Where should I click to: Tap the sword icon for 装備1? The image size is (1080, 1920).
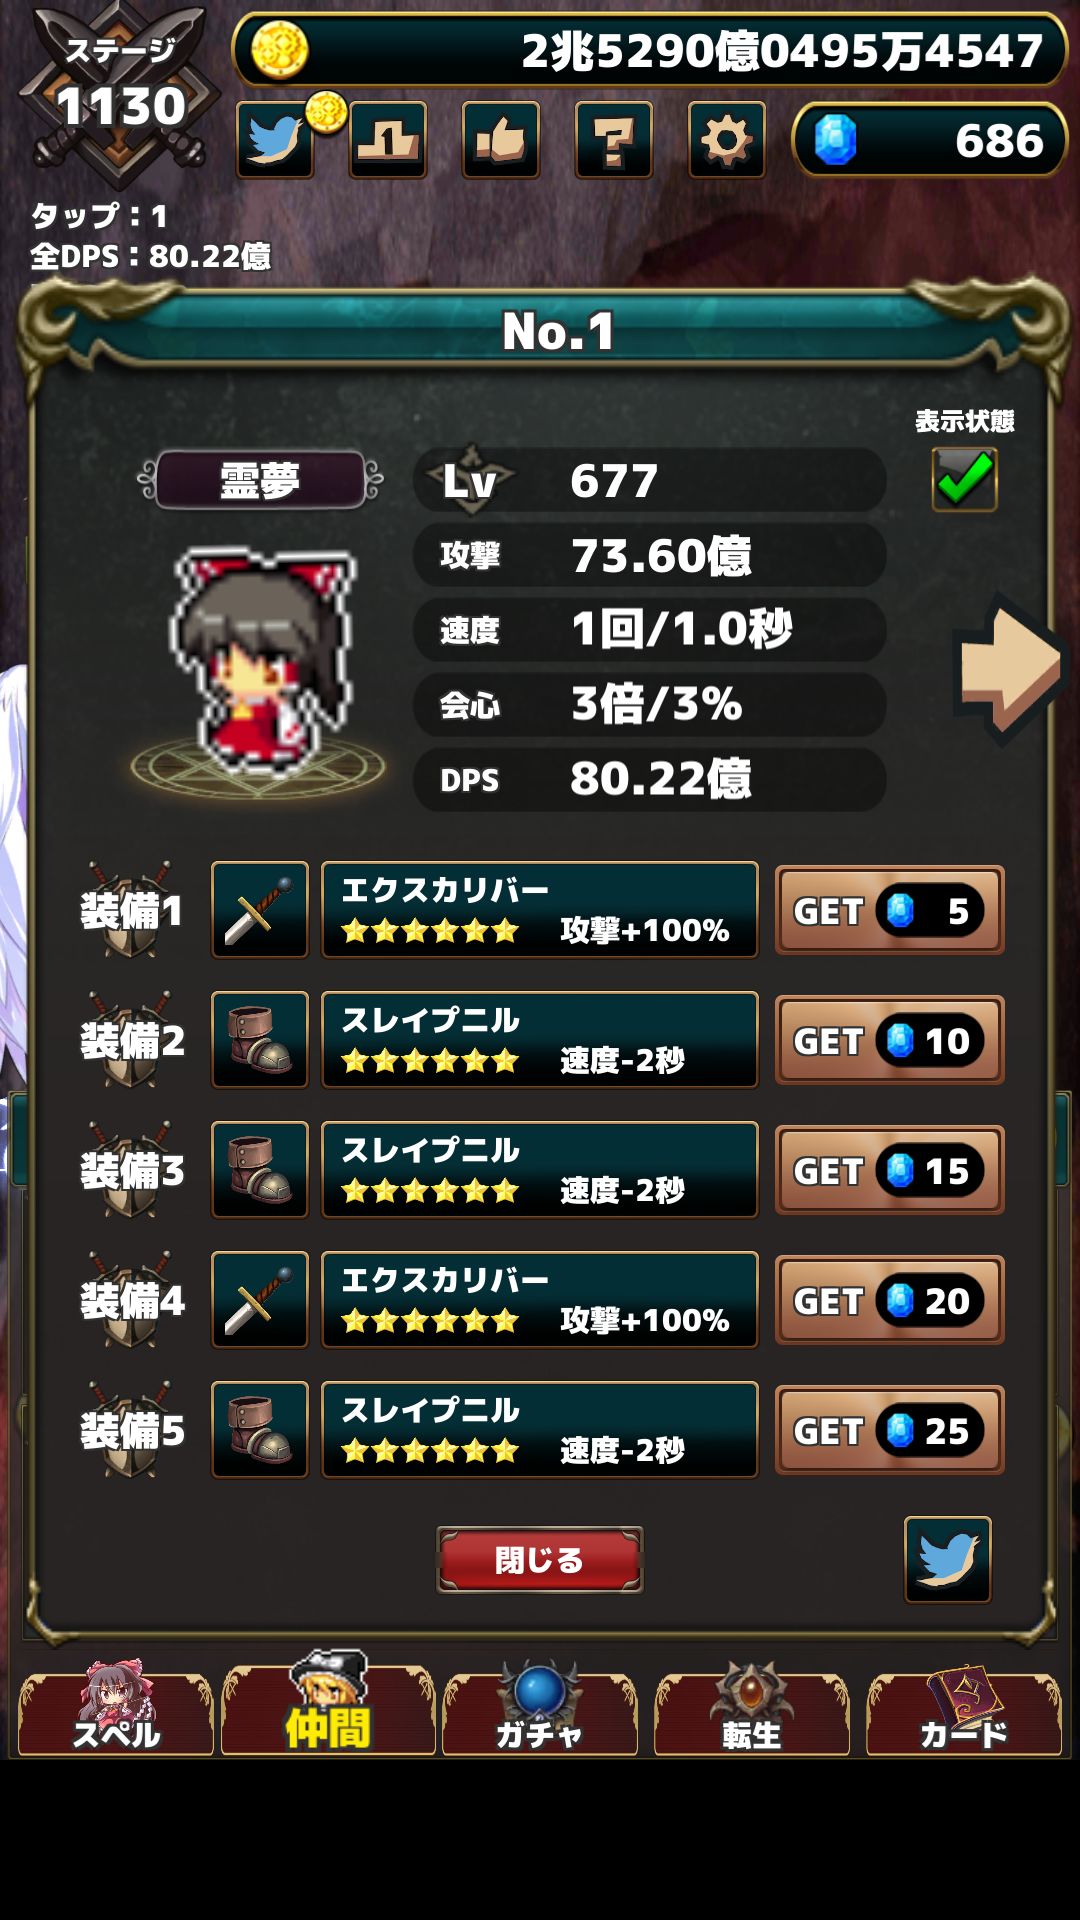click(x=260, y=910)
